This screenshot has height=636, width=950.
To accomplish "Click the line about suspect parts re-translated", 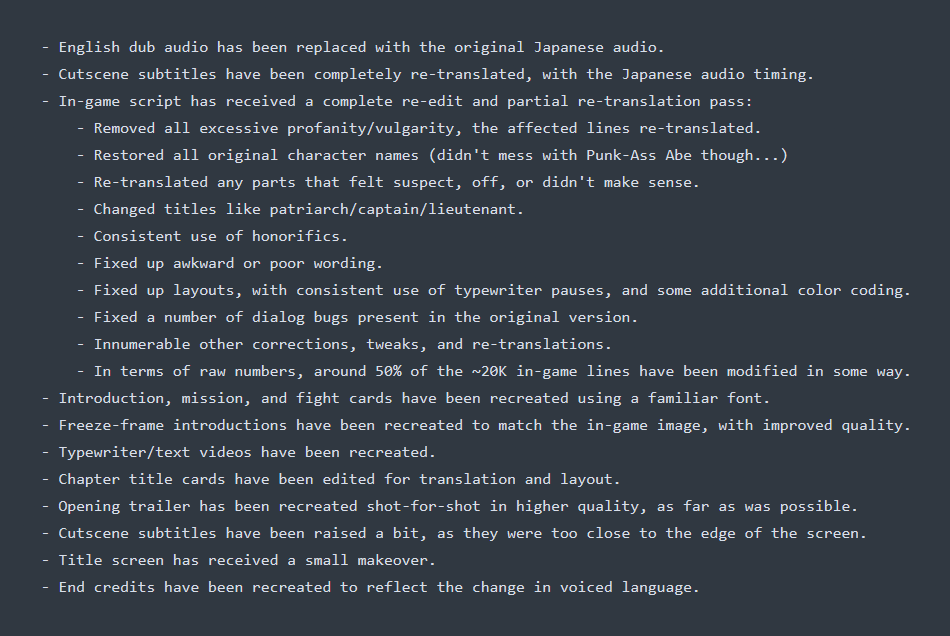I will point(396,182).
